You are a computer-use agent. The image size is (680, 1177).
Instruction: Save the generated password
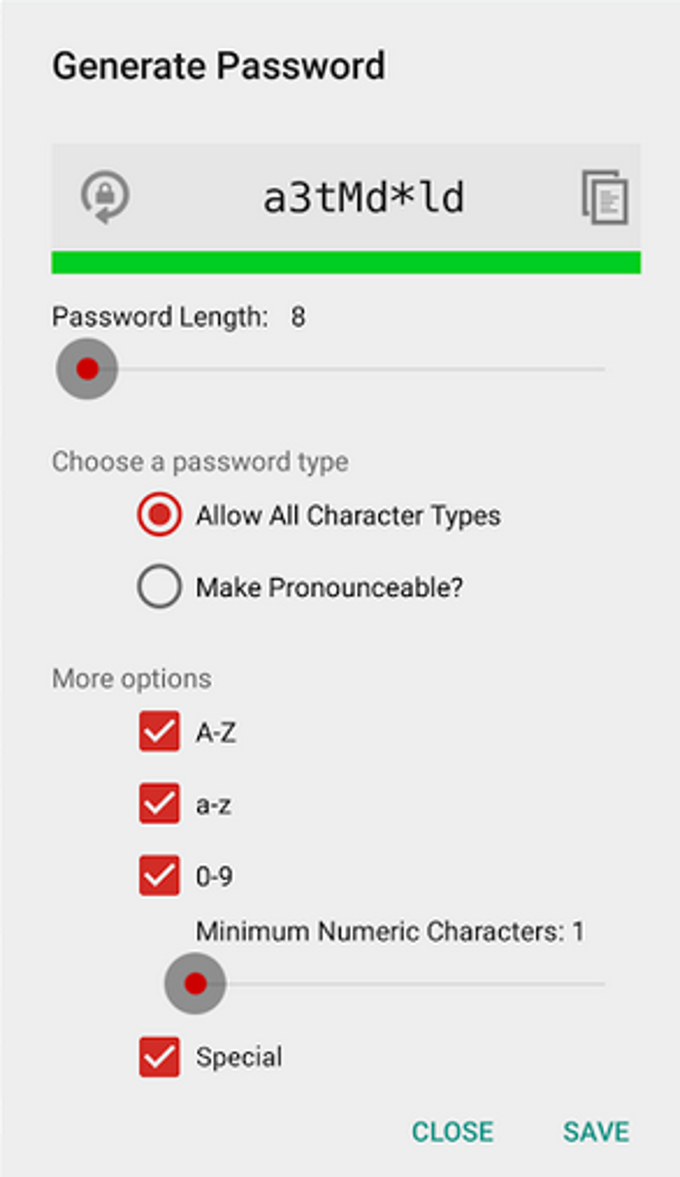(x=596, y=1131)
